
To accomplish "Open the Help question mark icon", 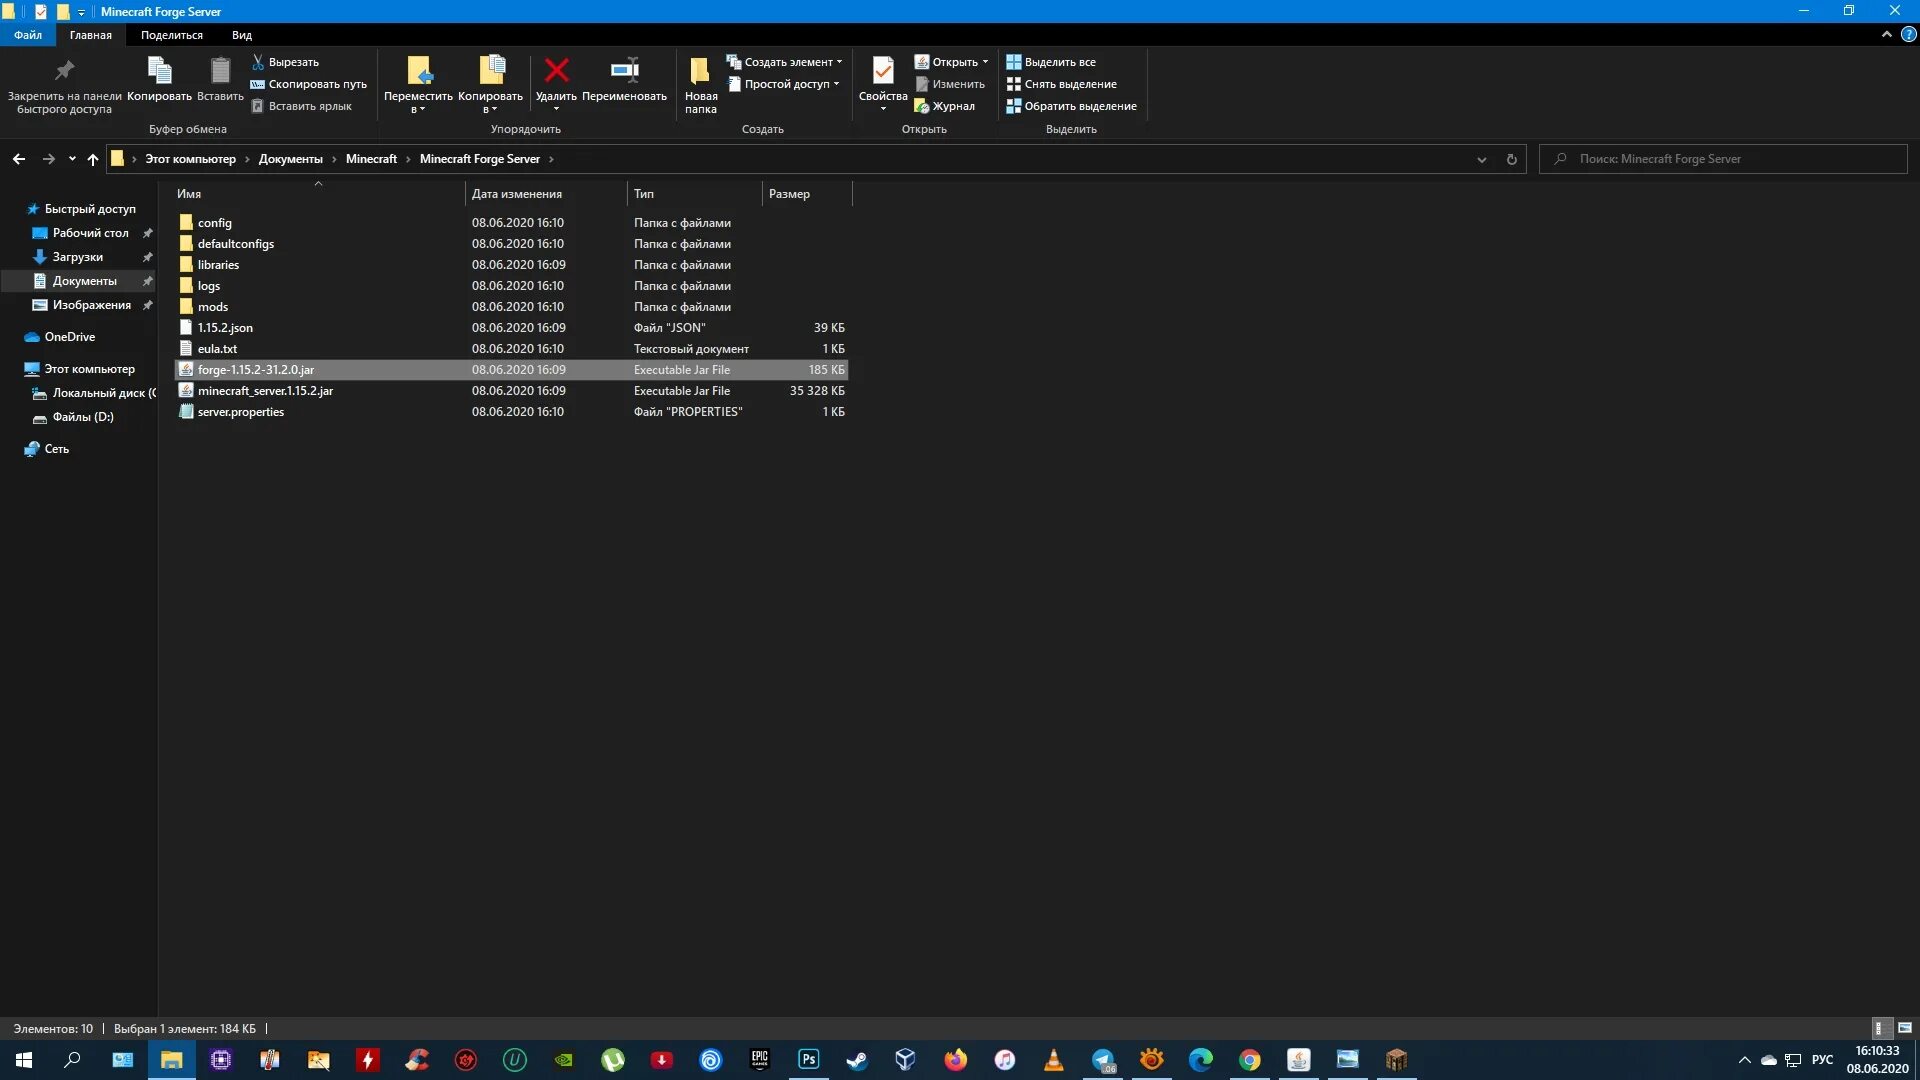I will click(1908, 34).
